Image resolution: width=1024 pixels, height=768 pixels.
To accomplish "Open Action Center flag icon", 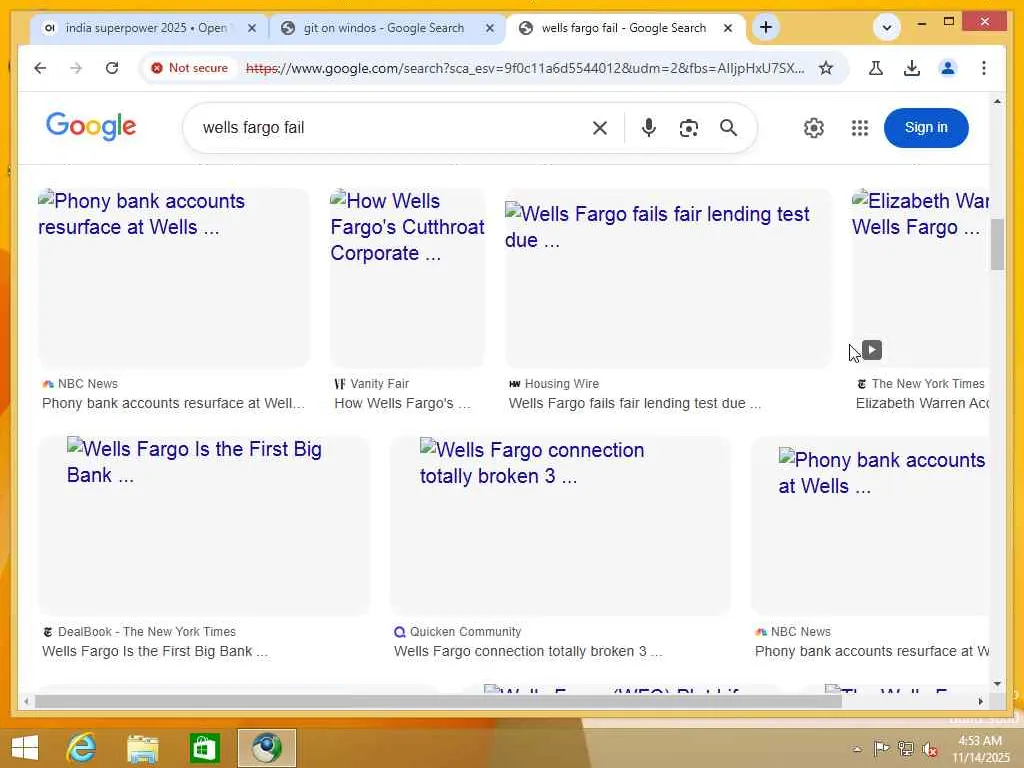I will tap(881, 748).
